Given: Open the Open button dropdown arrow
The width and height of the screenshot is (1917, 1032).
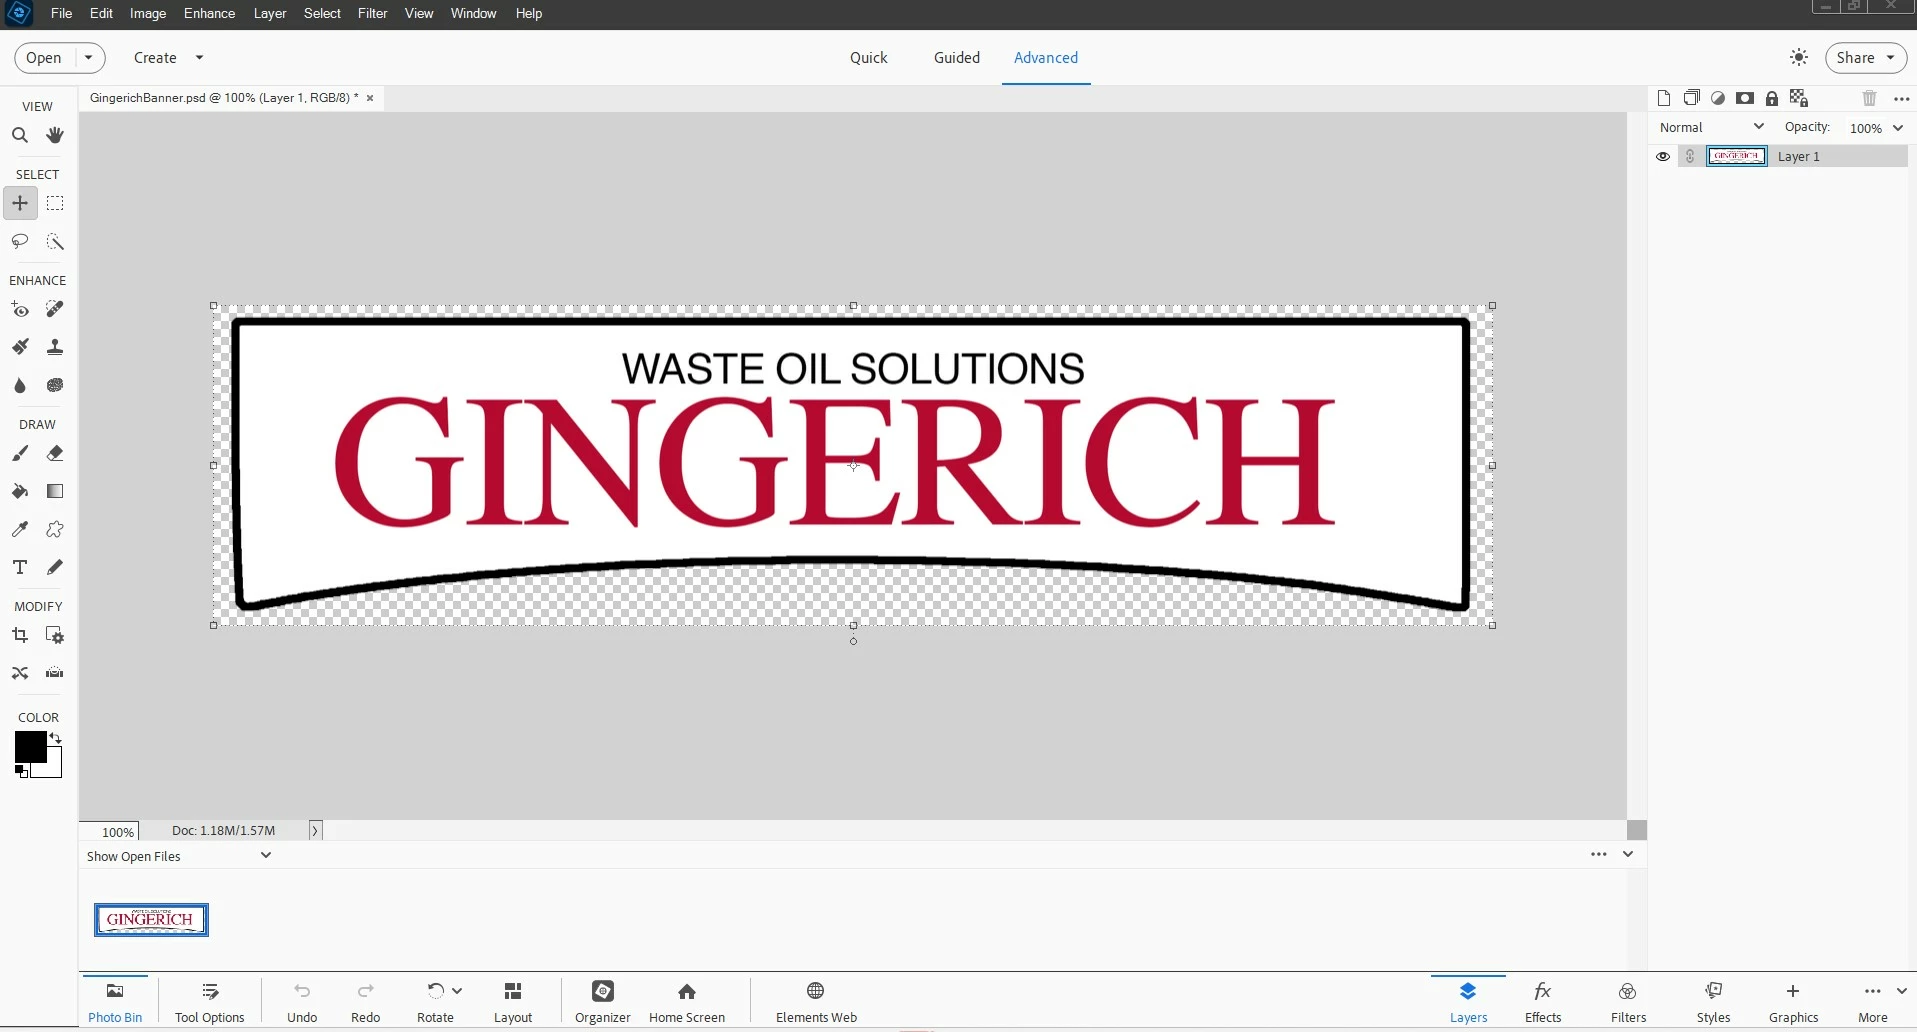Looking at the screenshot, I should (88, 58).
